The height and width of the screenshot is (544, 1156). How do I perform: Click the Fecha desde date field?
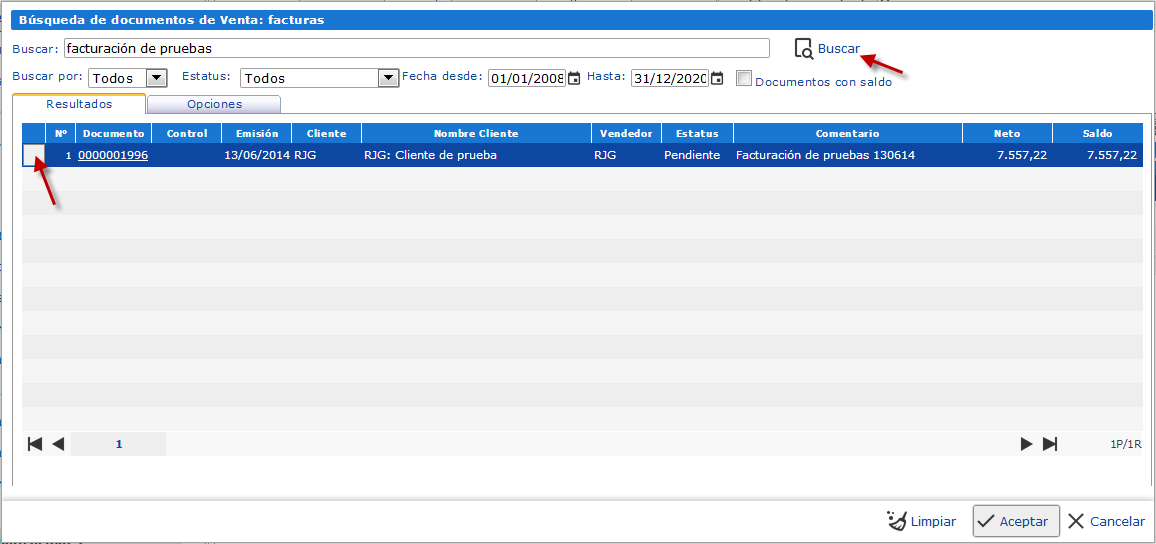[x=527, y=79]
